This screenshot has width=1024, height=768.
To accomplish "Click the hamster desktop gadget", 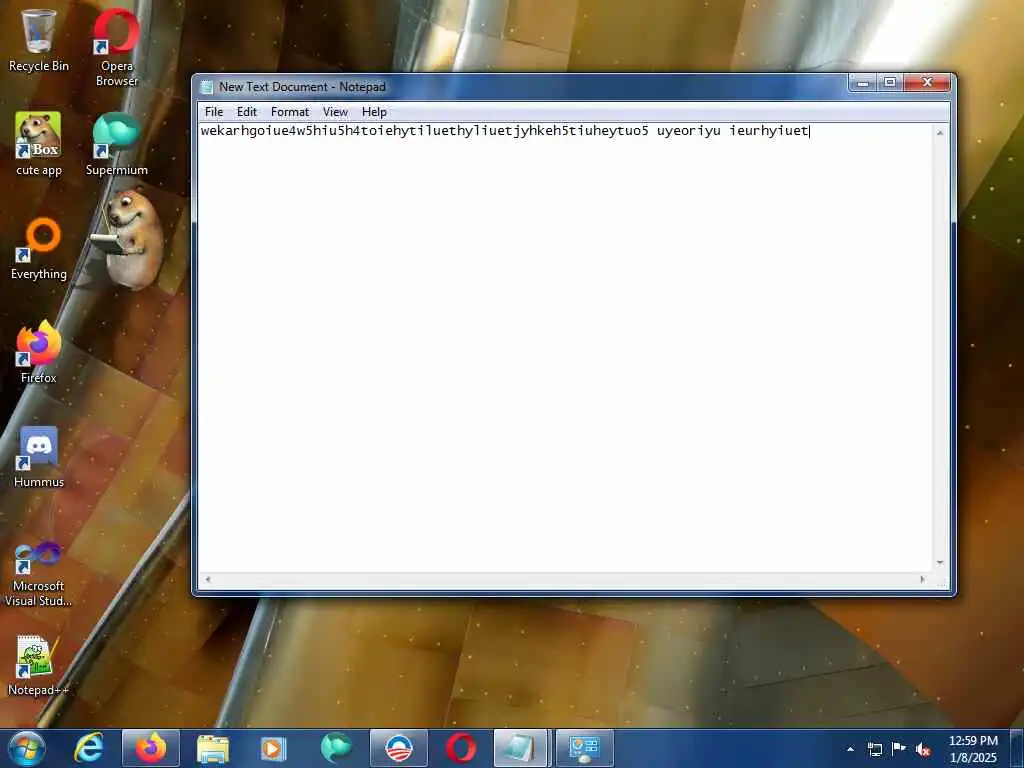I will click(x=133, y=238).
